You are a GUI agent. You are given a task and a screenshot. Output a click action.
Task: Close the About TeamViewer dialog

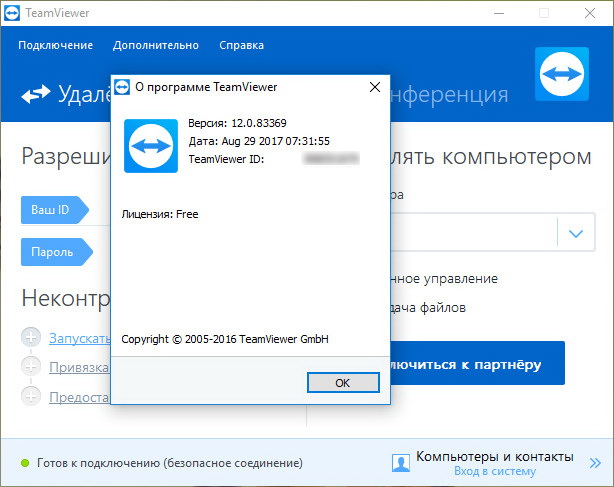click(375, 87)
